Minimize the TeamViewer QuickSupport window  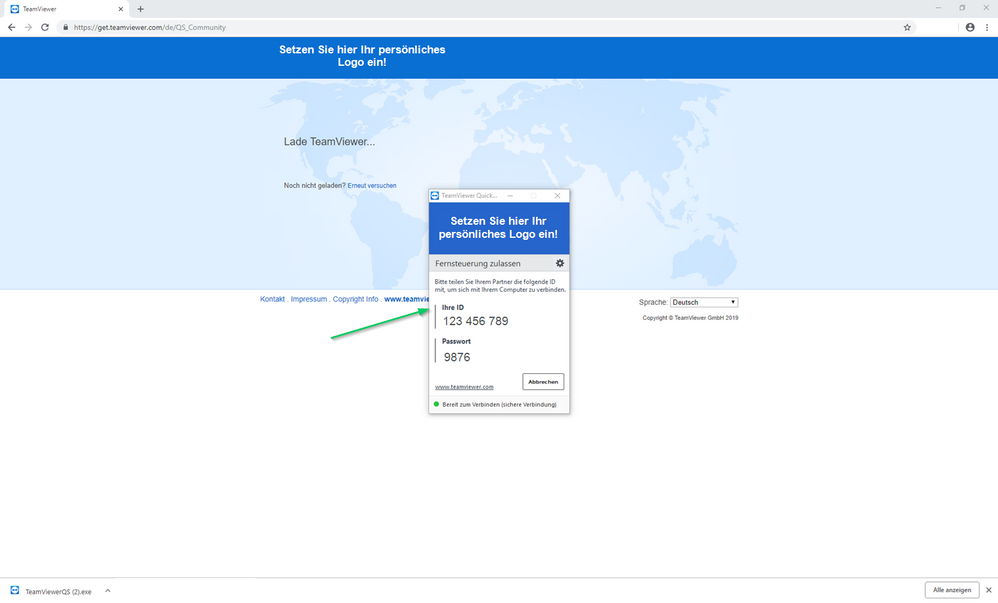coord(510,195)
